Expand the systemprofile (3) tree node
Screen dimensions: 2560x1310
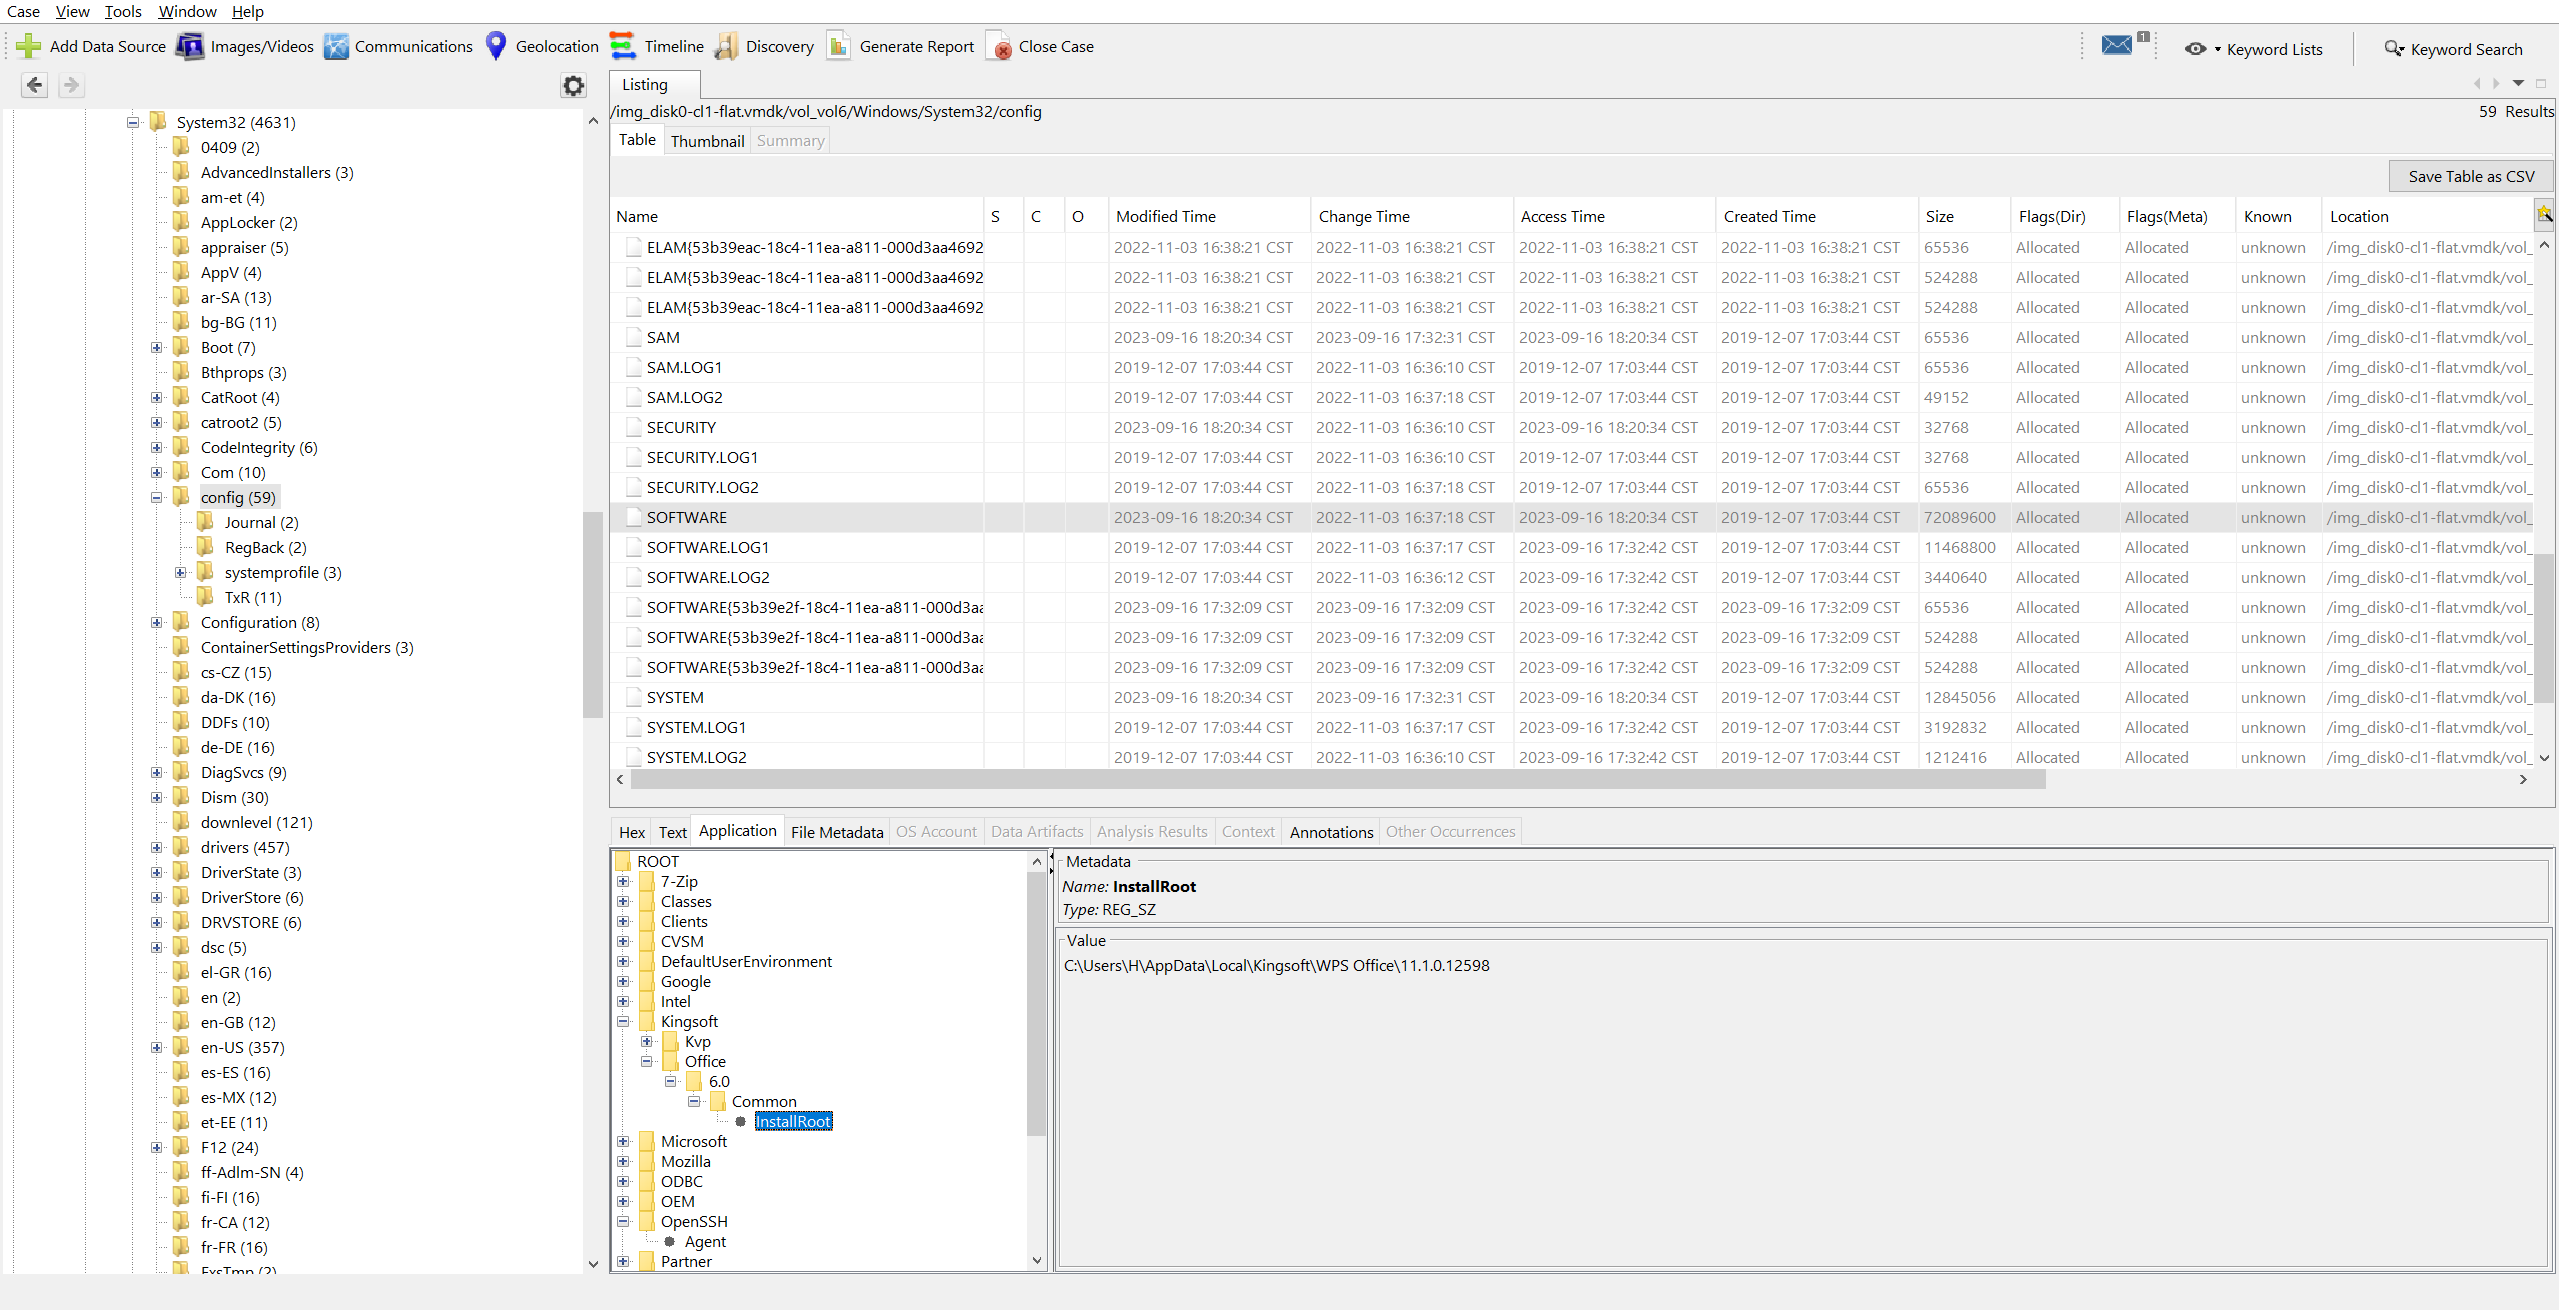[180, 572]
